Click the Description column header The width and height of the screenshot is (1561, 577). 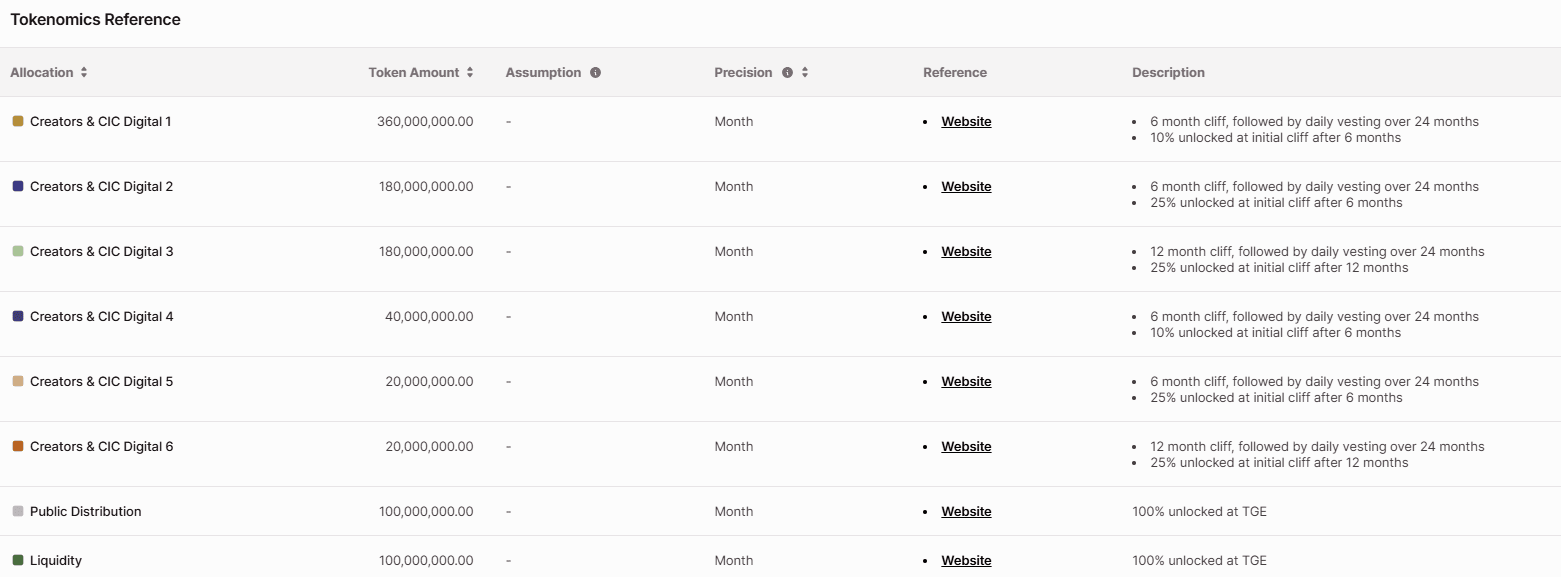[x=1168, y=73]
